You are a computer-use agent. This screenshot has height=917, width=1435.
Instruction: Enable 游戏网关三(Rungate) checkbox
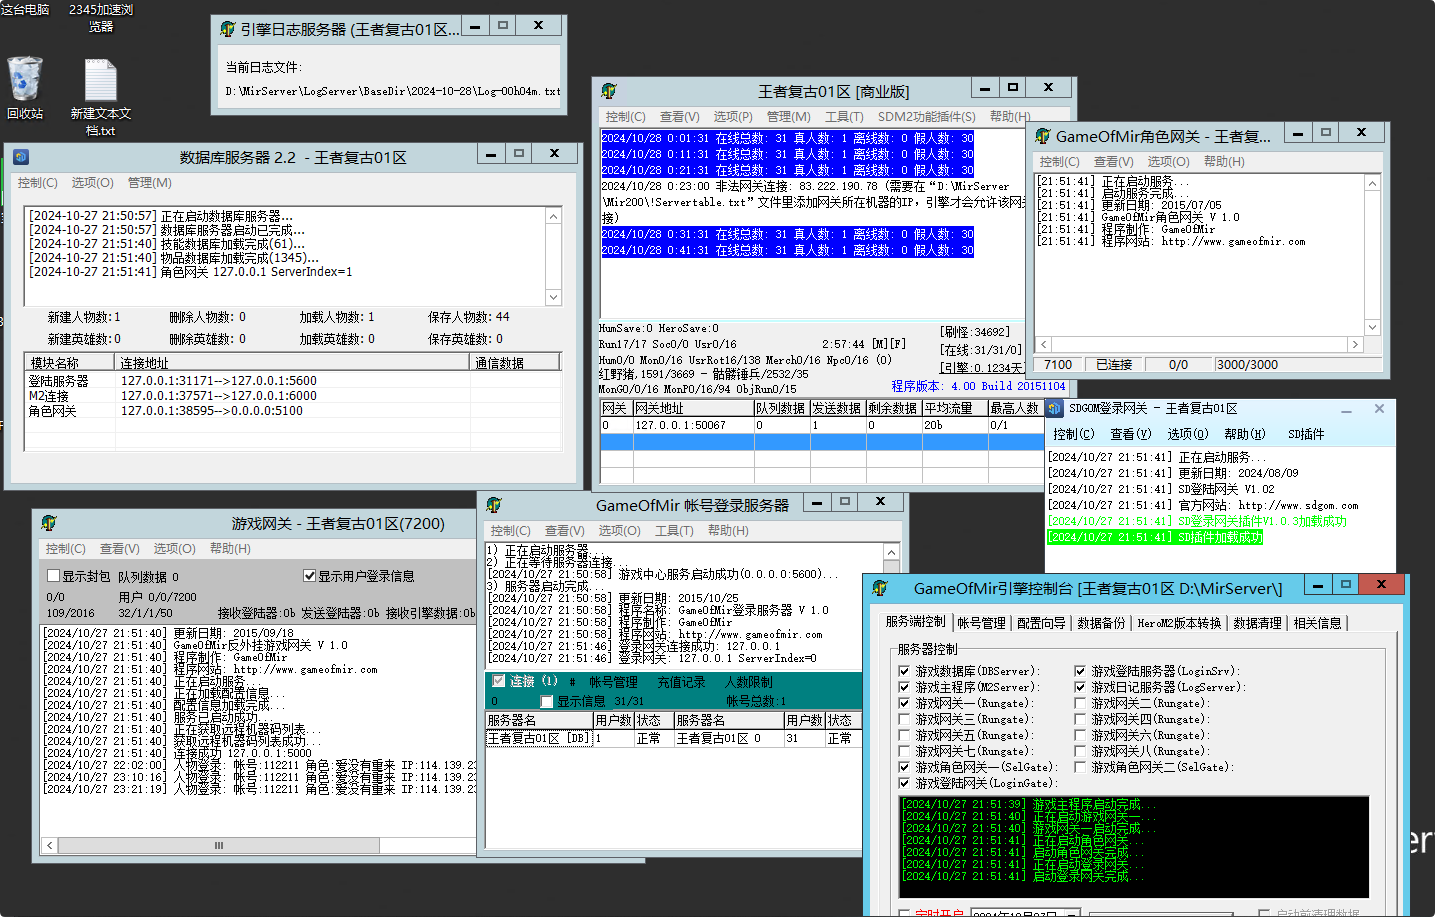(904, 720)
